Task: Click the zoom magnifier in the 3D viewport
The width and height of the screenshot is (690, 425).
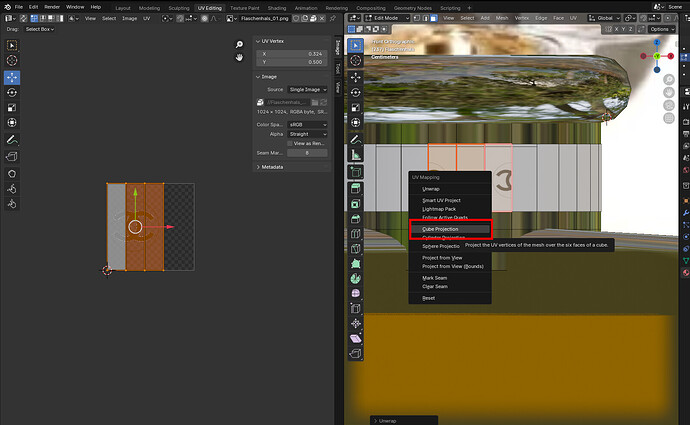Action: [x=669, y=80]
